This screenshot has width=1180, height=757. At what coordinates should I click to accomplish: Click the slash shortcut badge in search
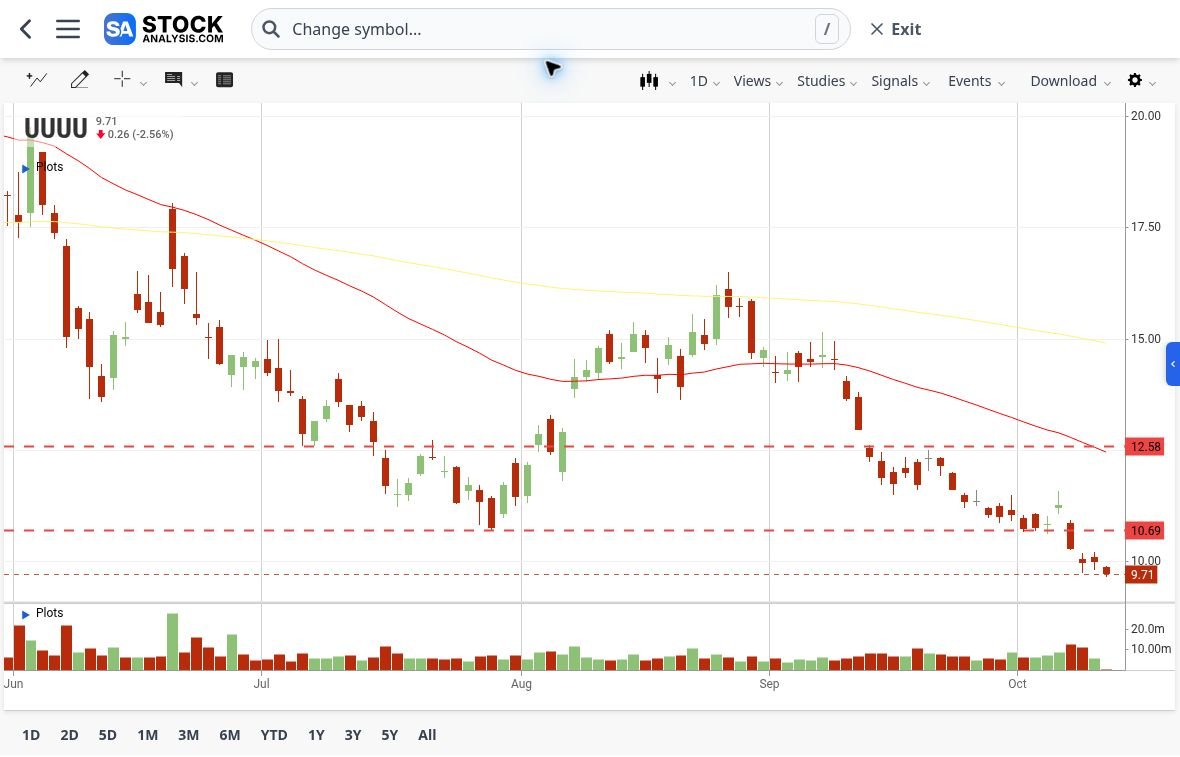click(826, 29)
